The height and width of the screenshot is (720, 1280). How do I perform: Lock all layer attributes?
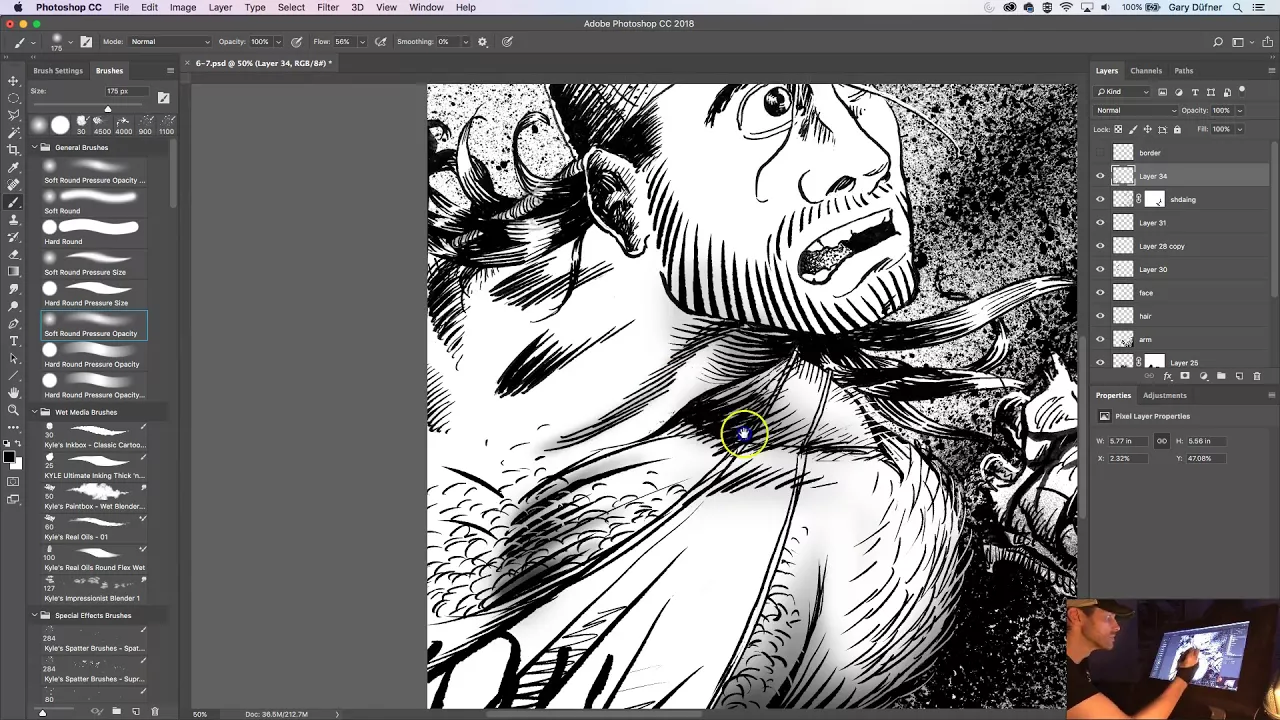(1176, 129)
